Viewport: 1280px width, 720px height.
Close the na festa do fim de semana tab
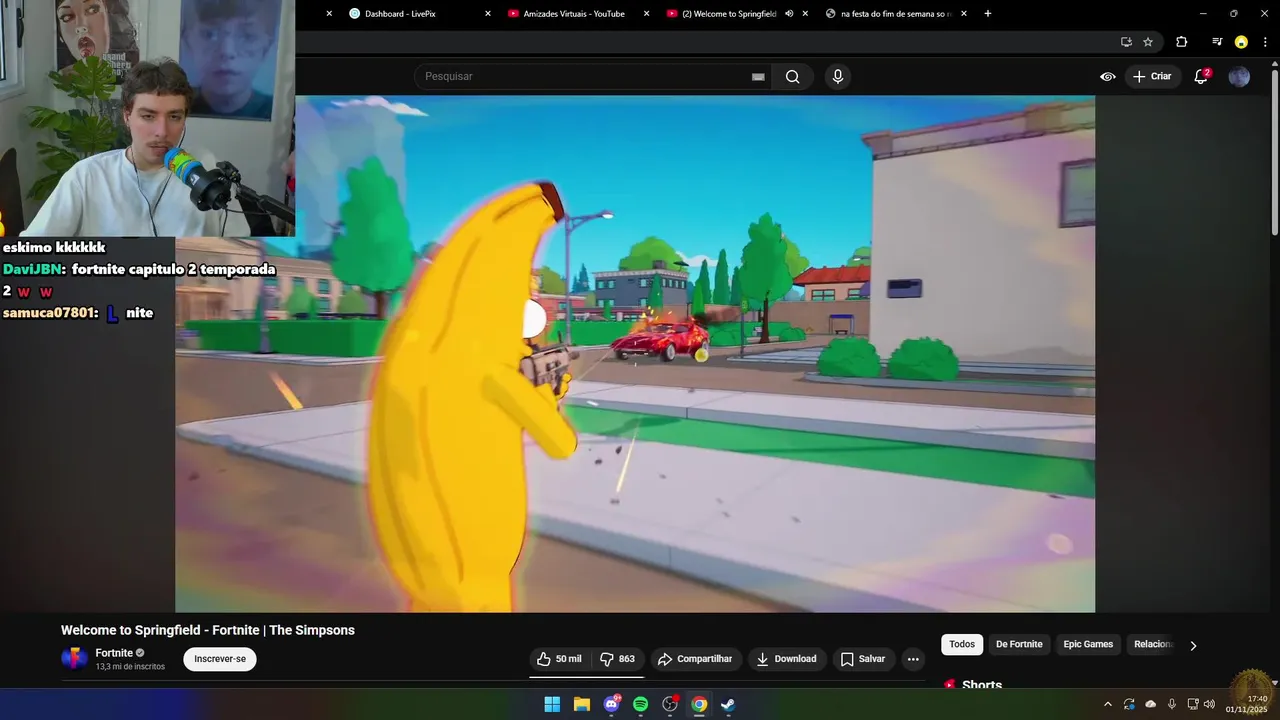963,14
